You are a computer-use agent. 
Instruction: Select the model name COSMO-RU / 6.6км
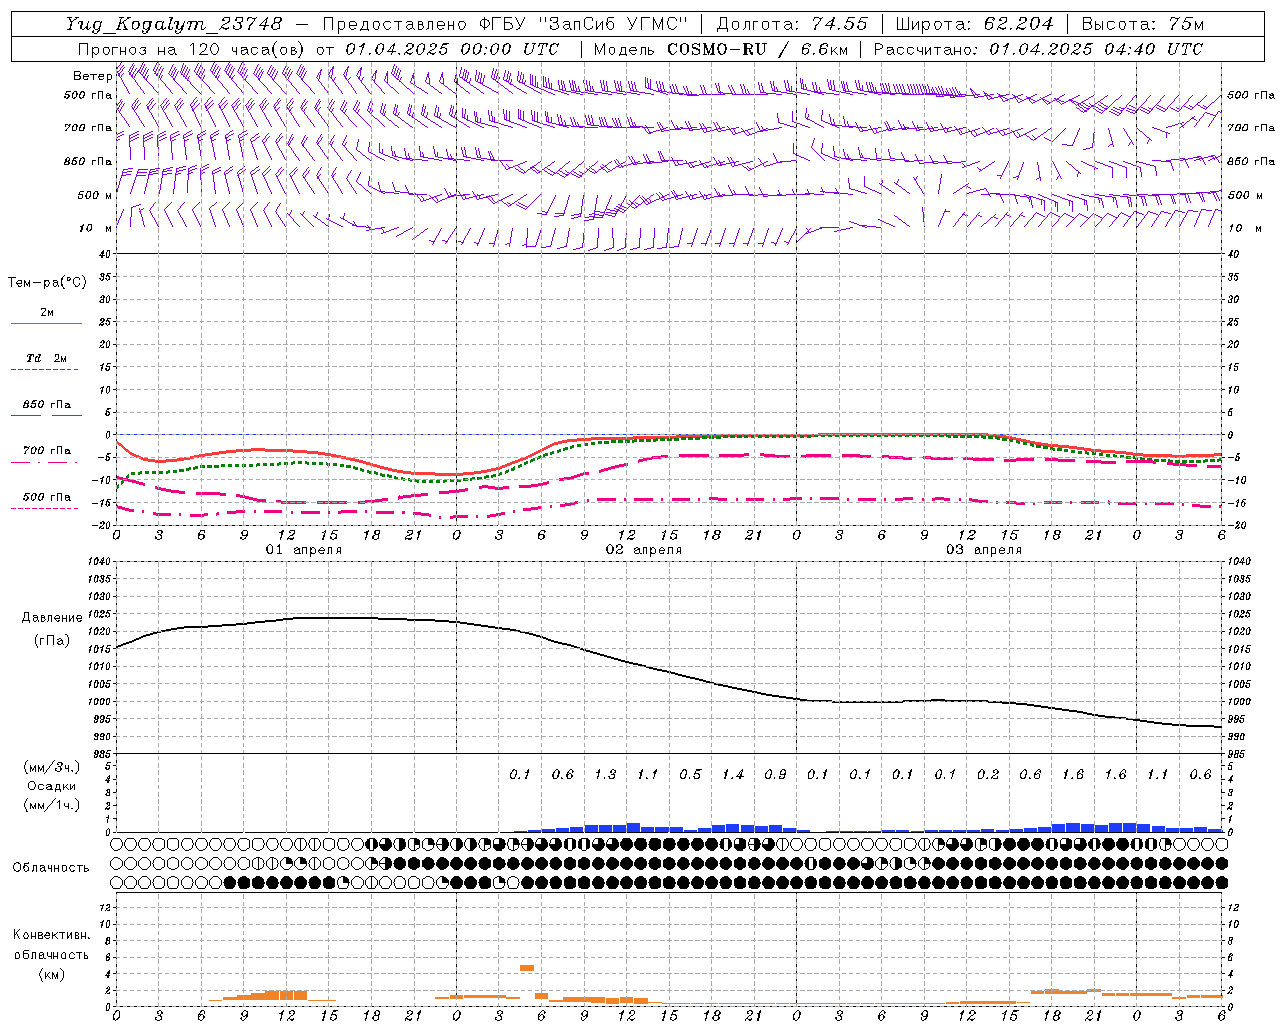[x=757, y=49]
